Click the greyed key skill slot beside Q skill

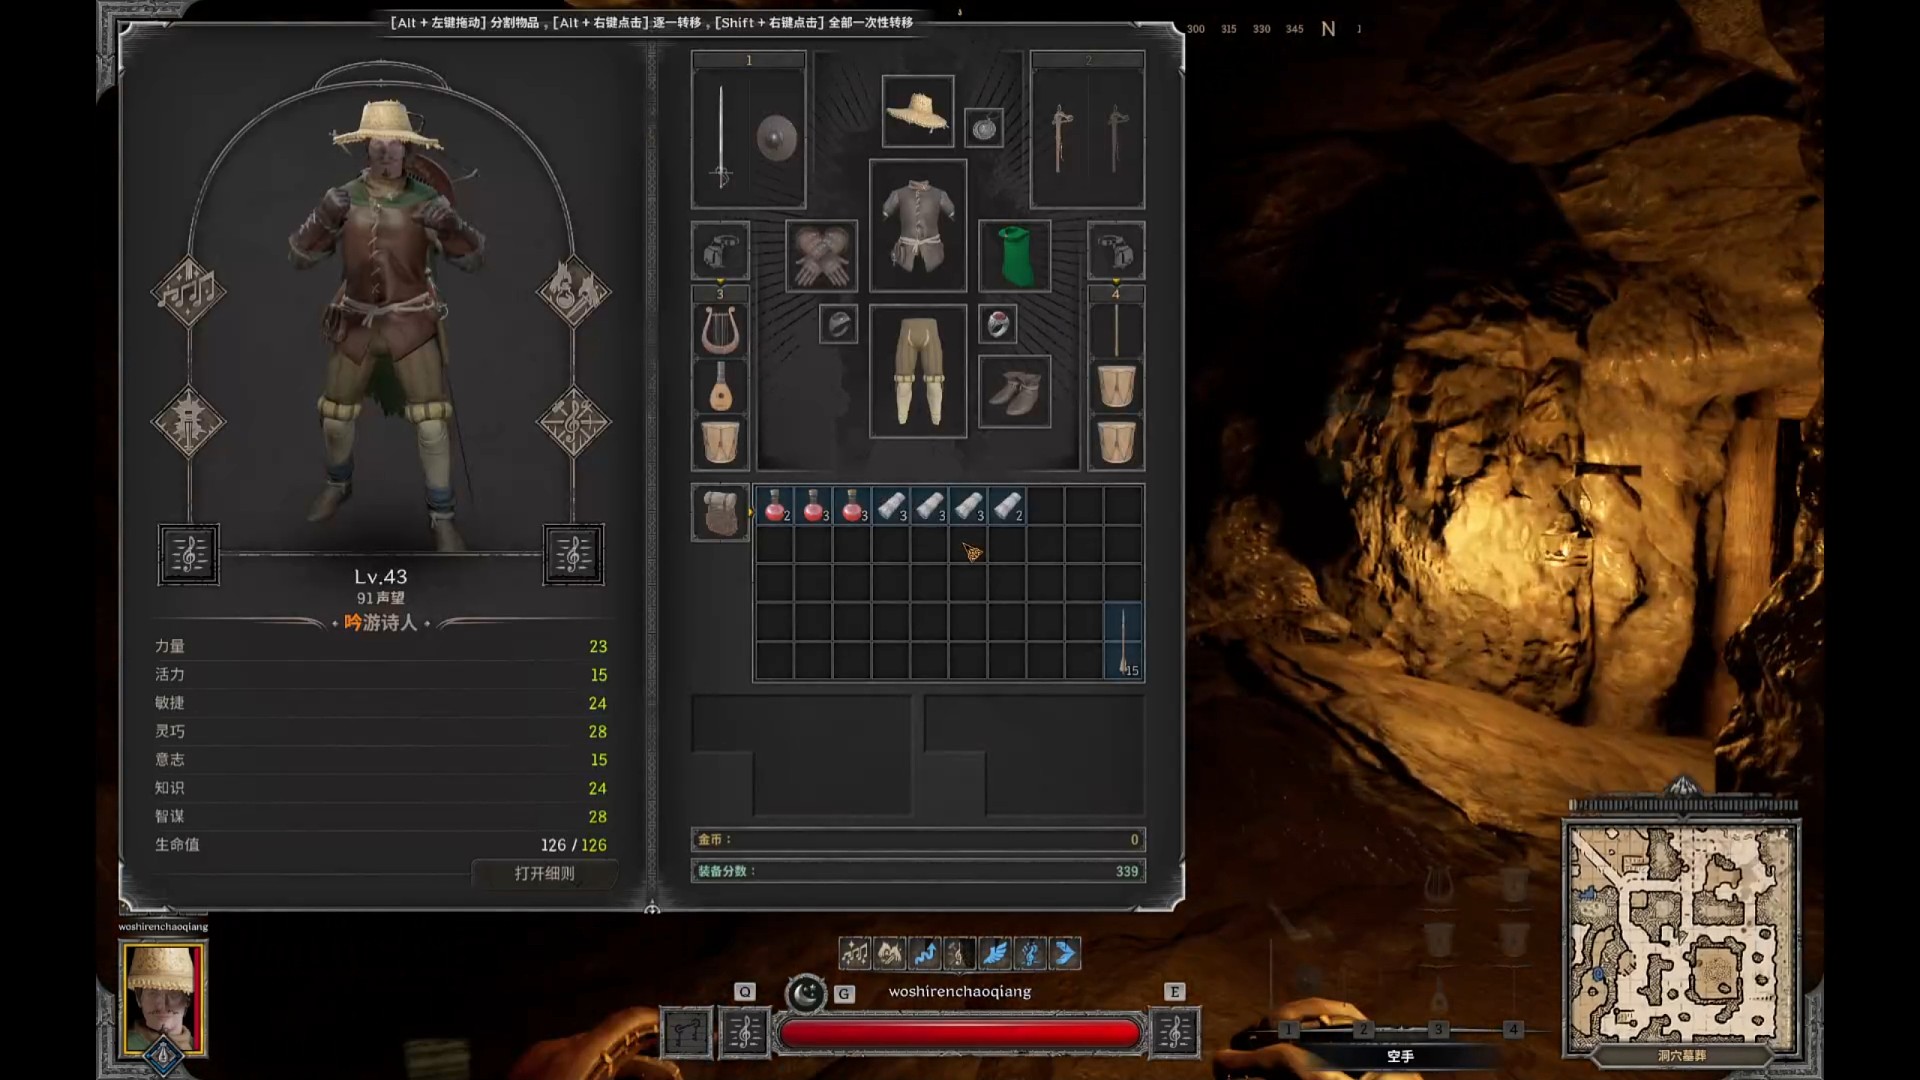point(687,1032)
